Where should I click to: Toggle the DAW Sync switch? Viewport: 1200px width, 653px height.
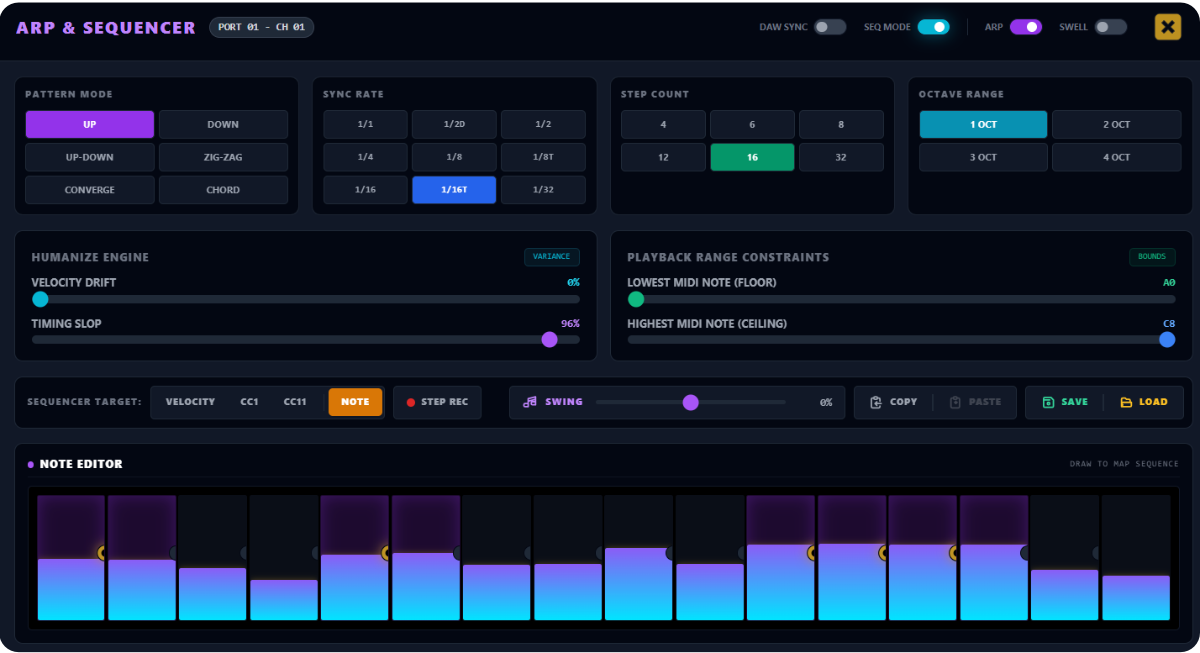click(830, 27)
